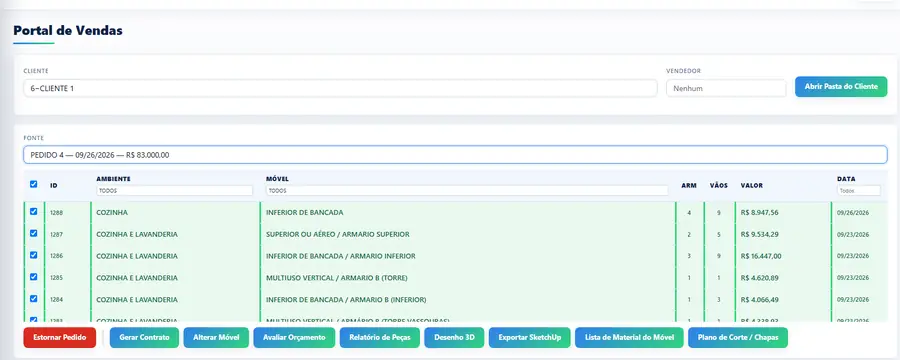Select the COZINHA cell in row 1288

click(112, 212)
